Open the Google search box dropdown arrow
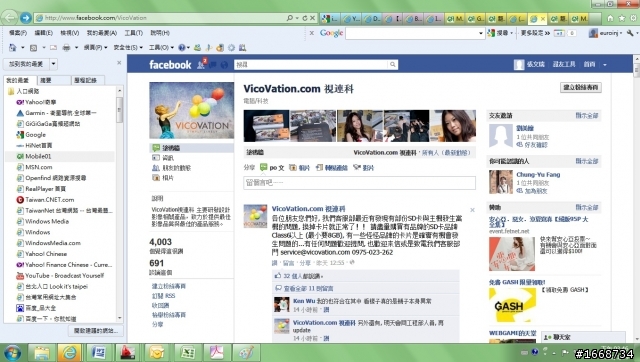Viewport: 640px width, 362px height. pyautogui.click(x=481, y=33)
